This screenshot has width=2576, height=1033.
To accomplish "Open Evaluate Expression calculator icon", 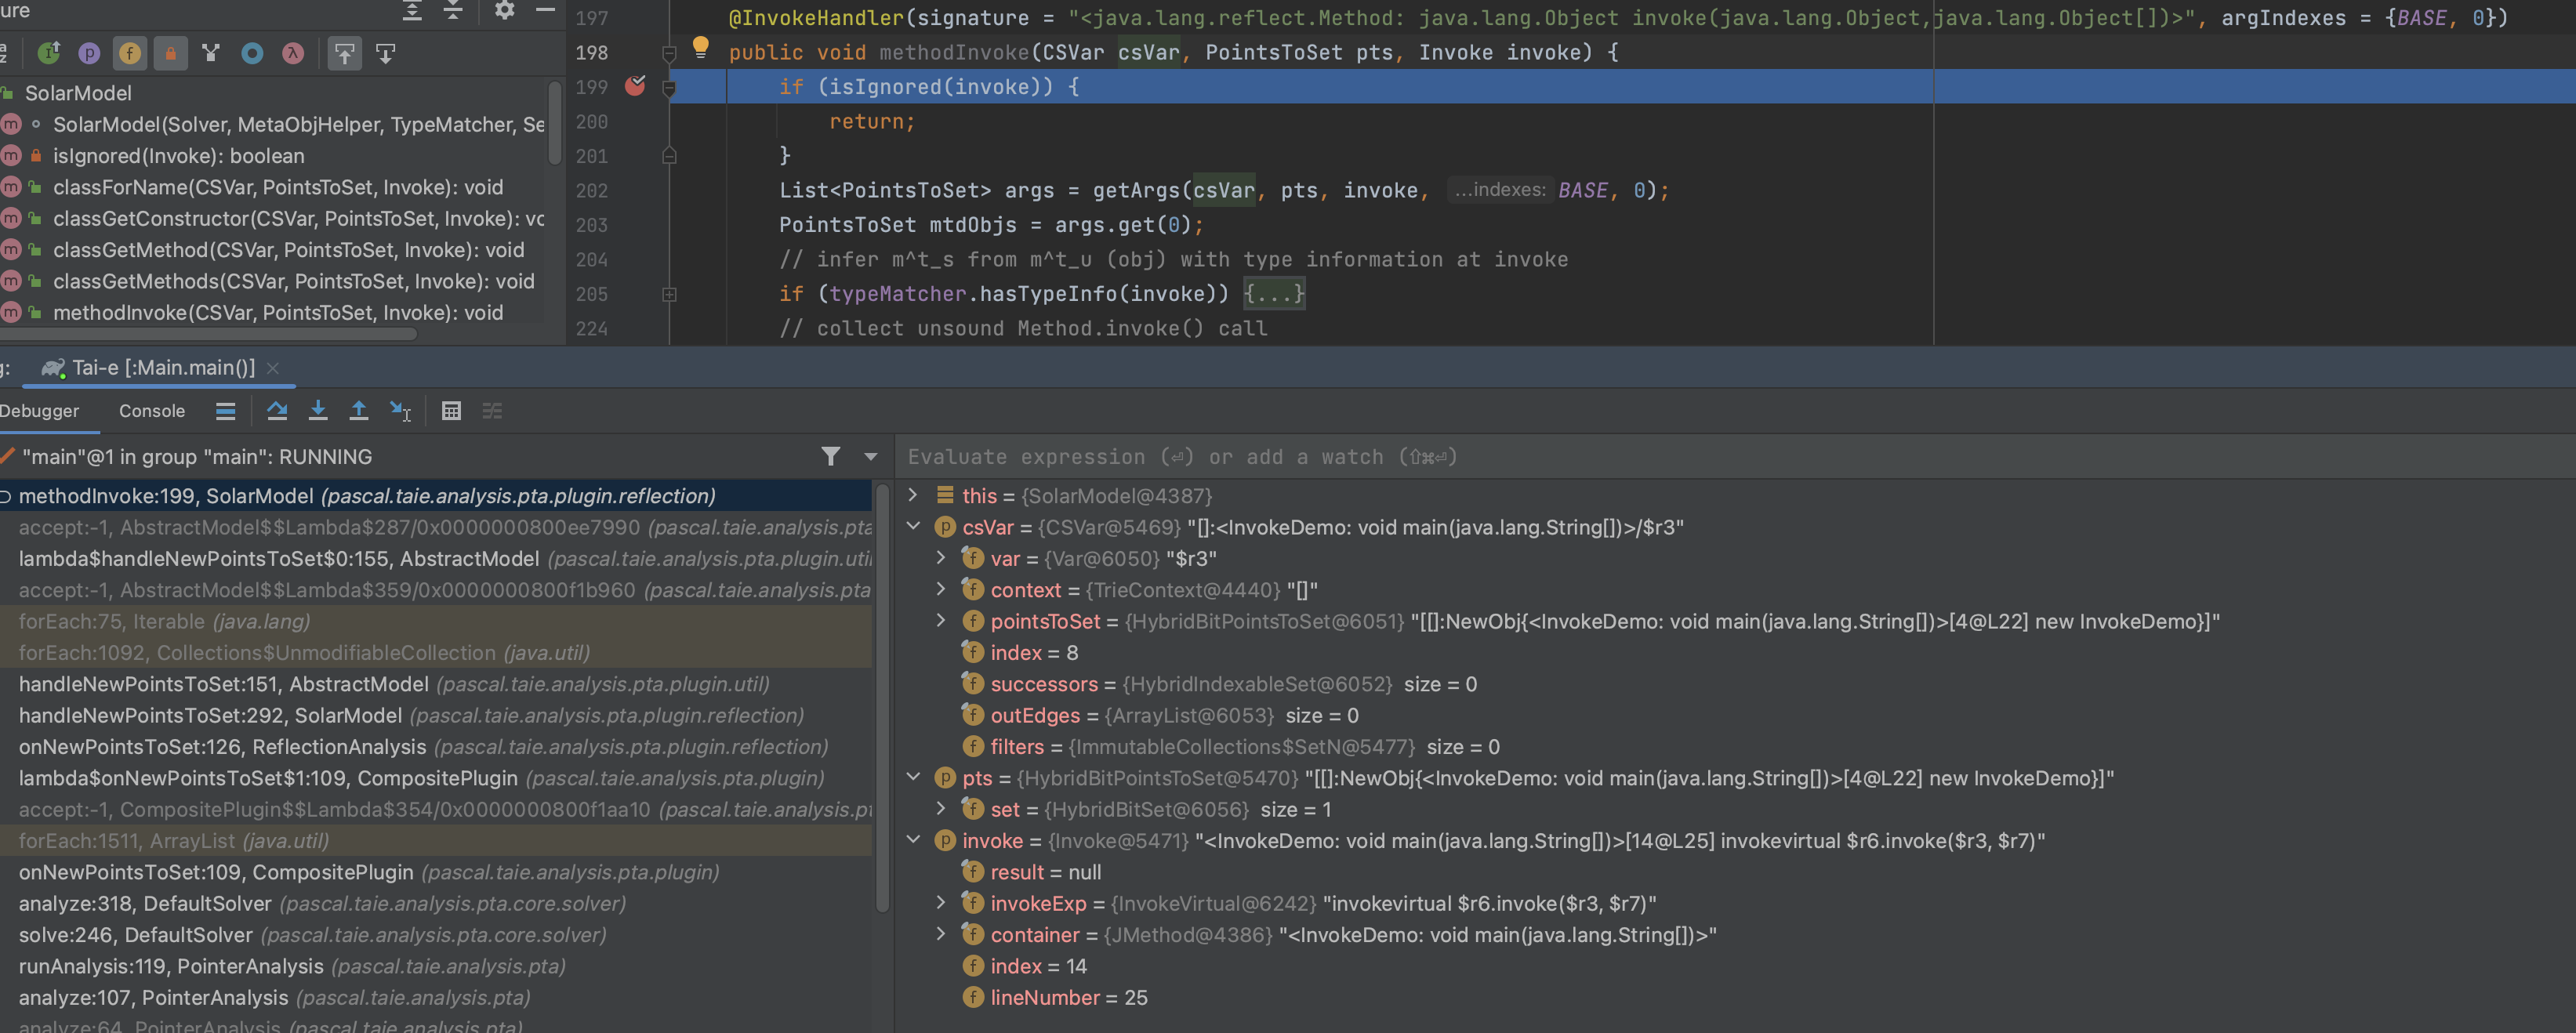I will point(451,411).
